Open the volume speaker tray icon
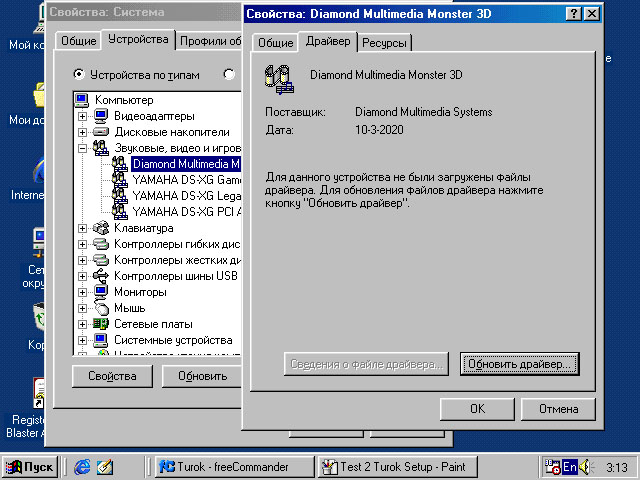Viewport: 640px width, 480px height. [586, 467]
